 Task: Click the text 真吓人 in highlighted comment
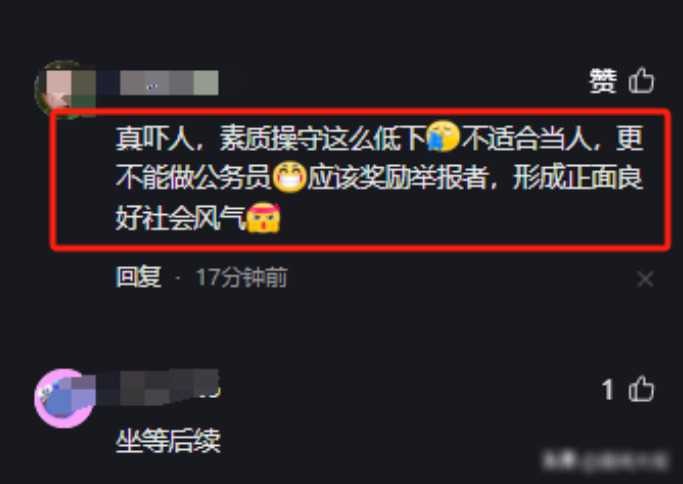click(x=155, y=138)
